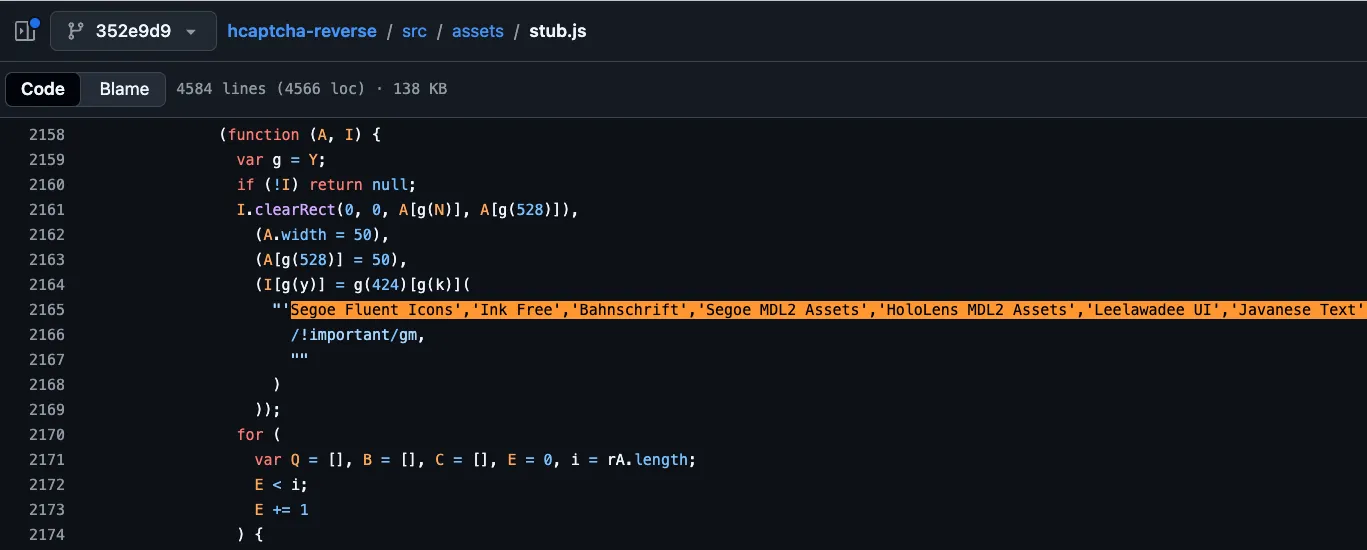Click the file size info "4584 lines (4566 loc) · 138 KB"

(311, 89)
